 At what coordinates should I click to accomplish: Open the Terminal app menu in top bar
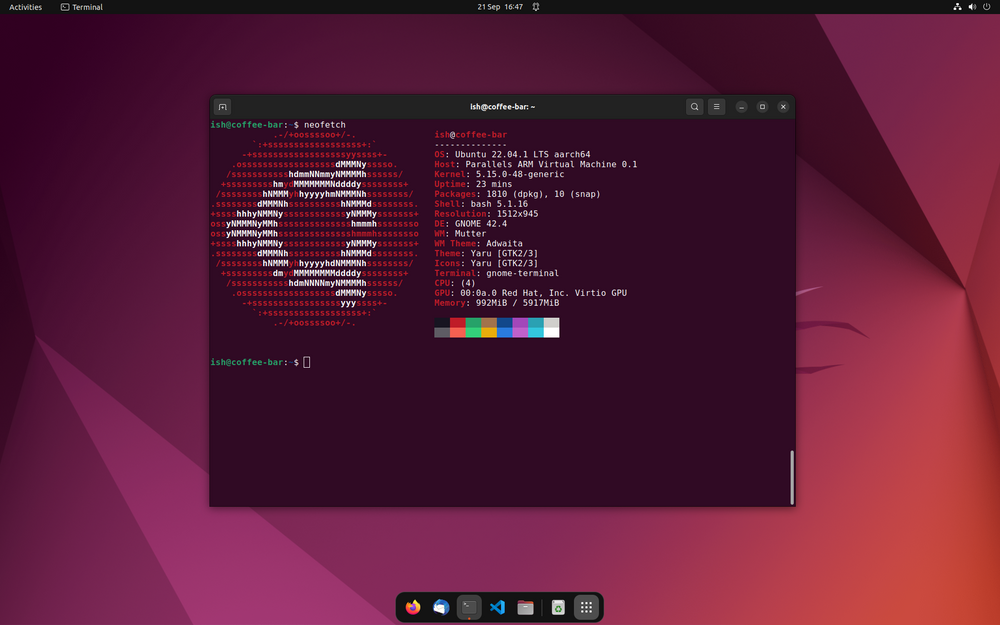tap(81, 7)
